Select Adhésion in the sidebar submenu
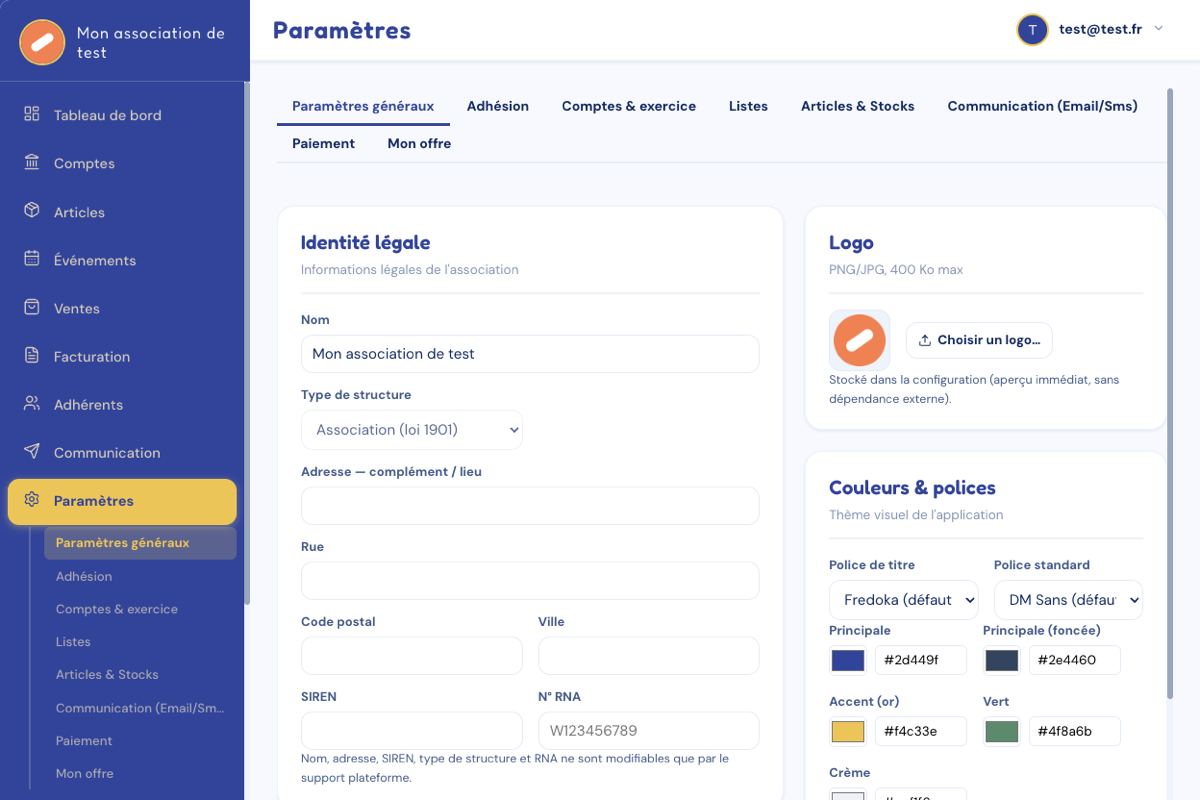 [140, 576]
